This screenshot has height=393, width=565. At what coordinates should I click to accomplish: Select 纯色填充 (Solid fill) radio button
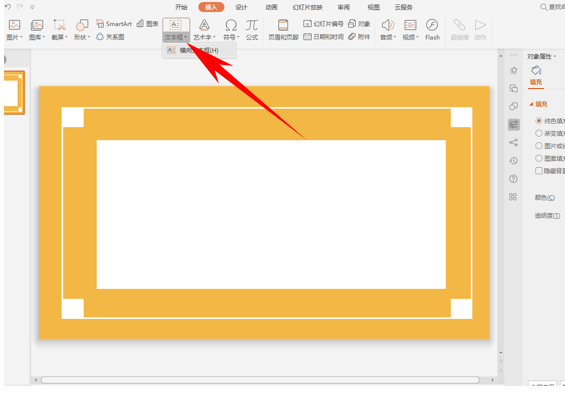pos(539,121)
